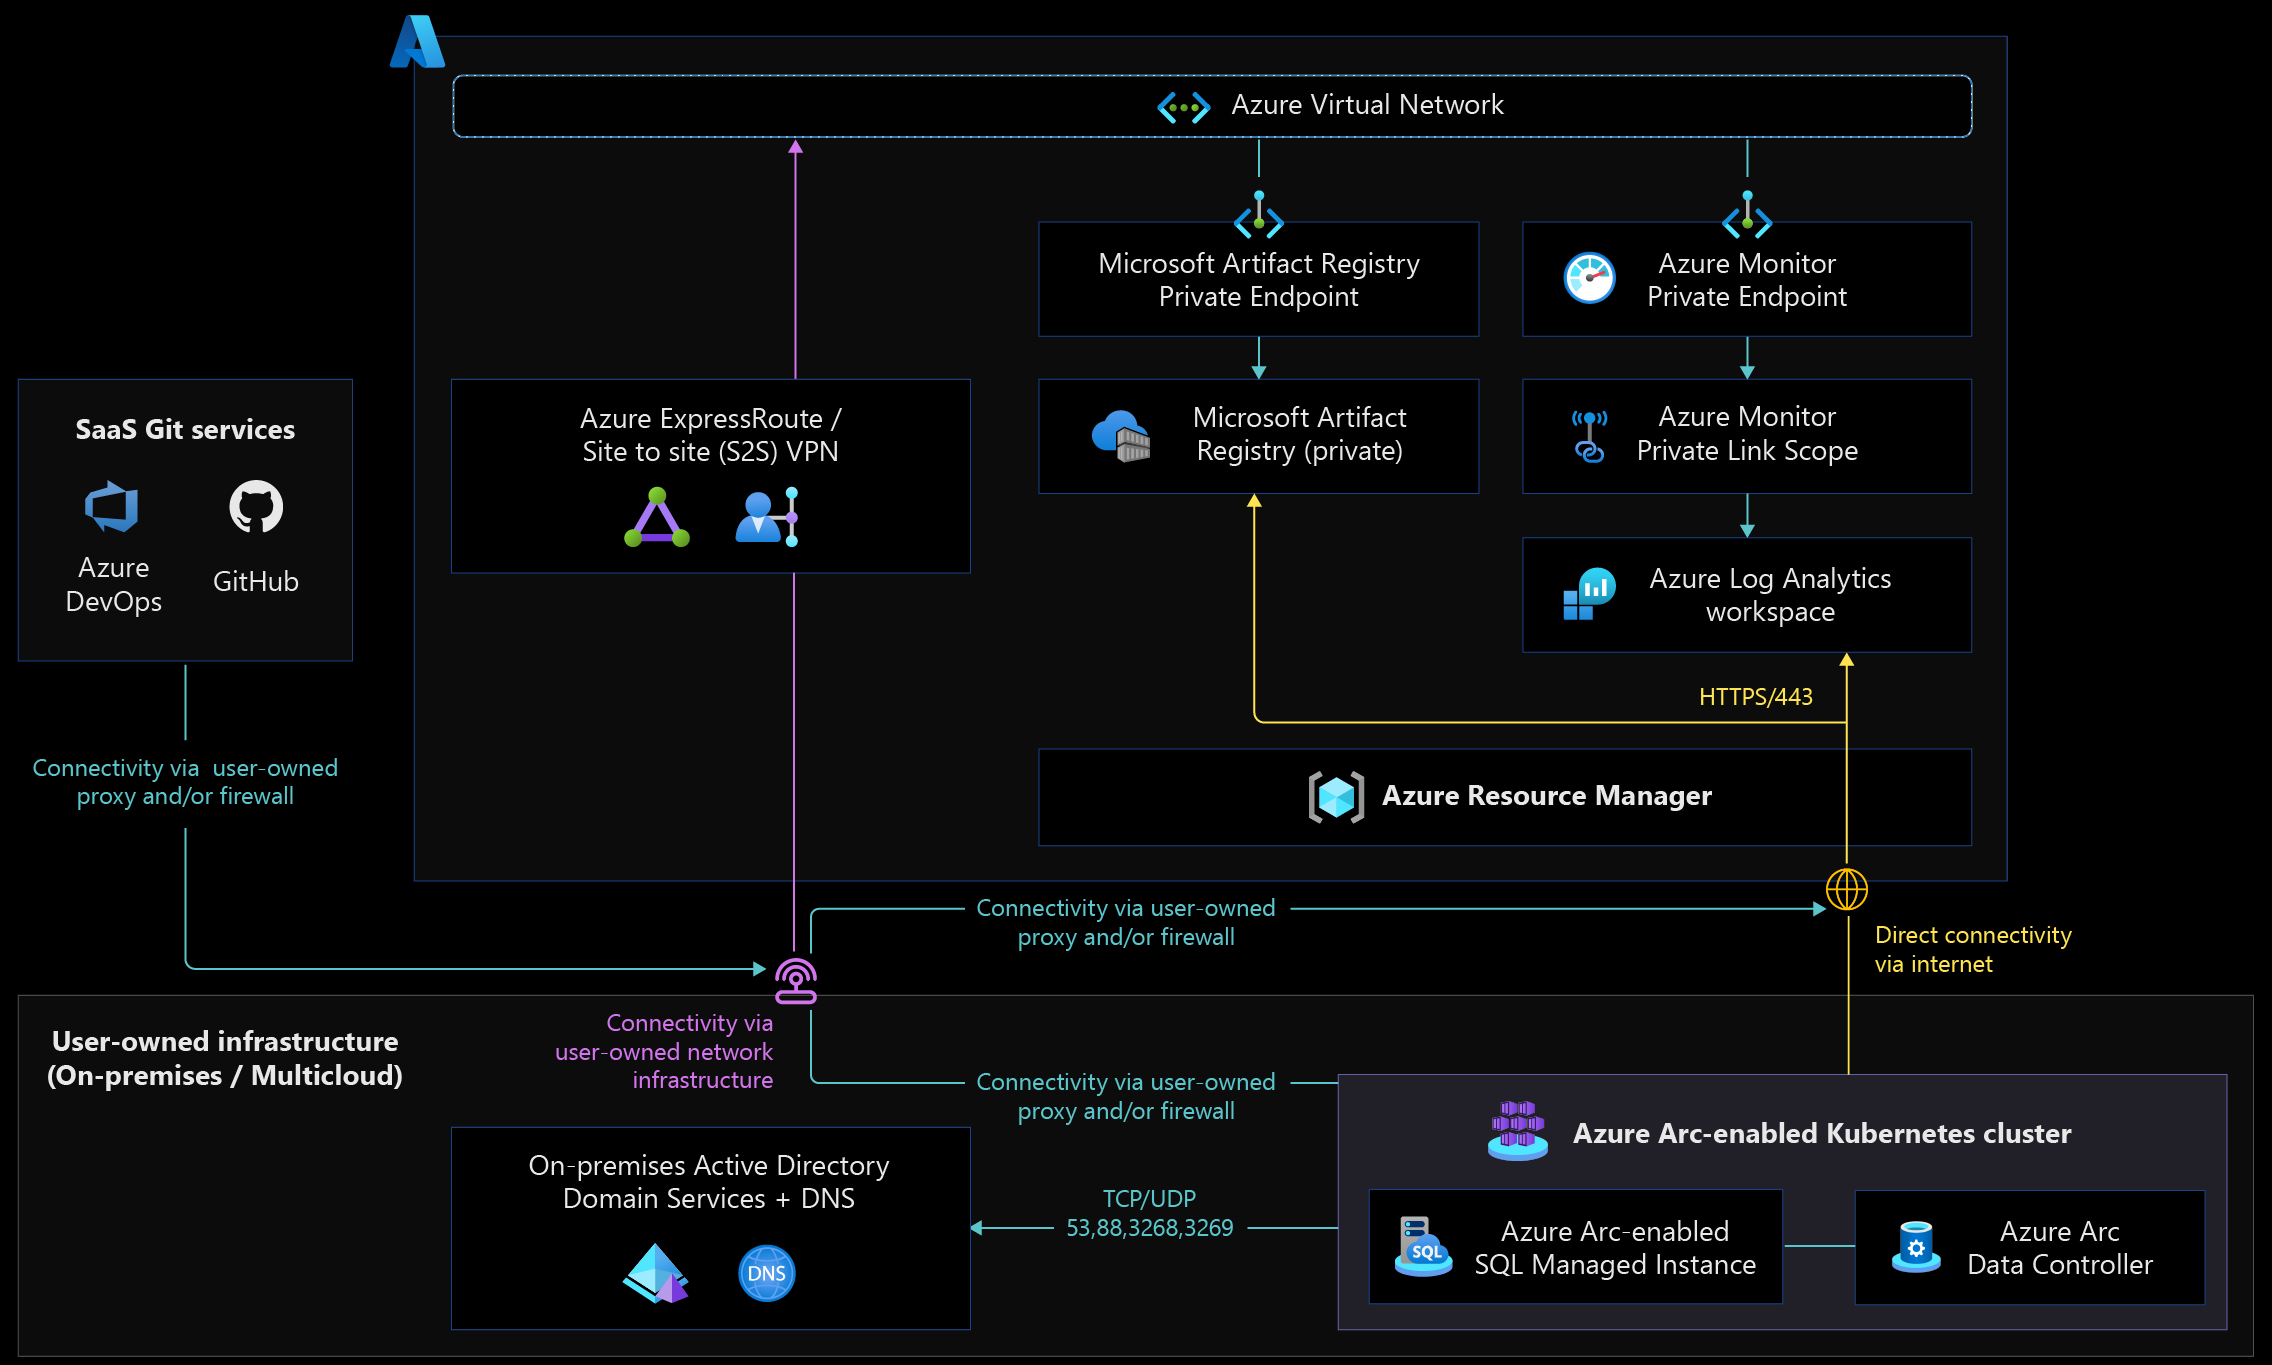The width and height of the screenshot is (2272, 1365).
Task: Click the SQL Managed Instance icon
Action: coord(1423,1246)
